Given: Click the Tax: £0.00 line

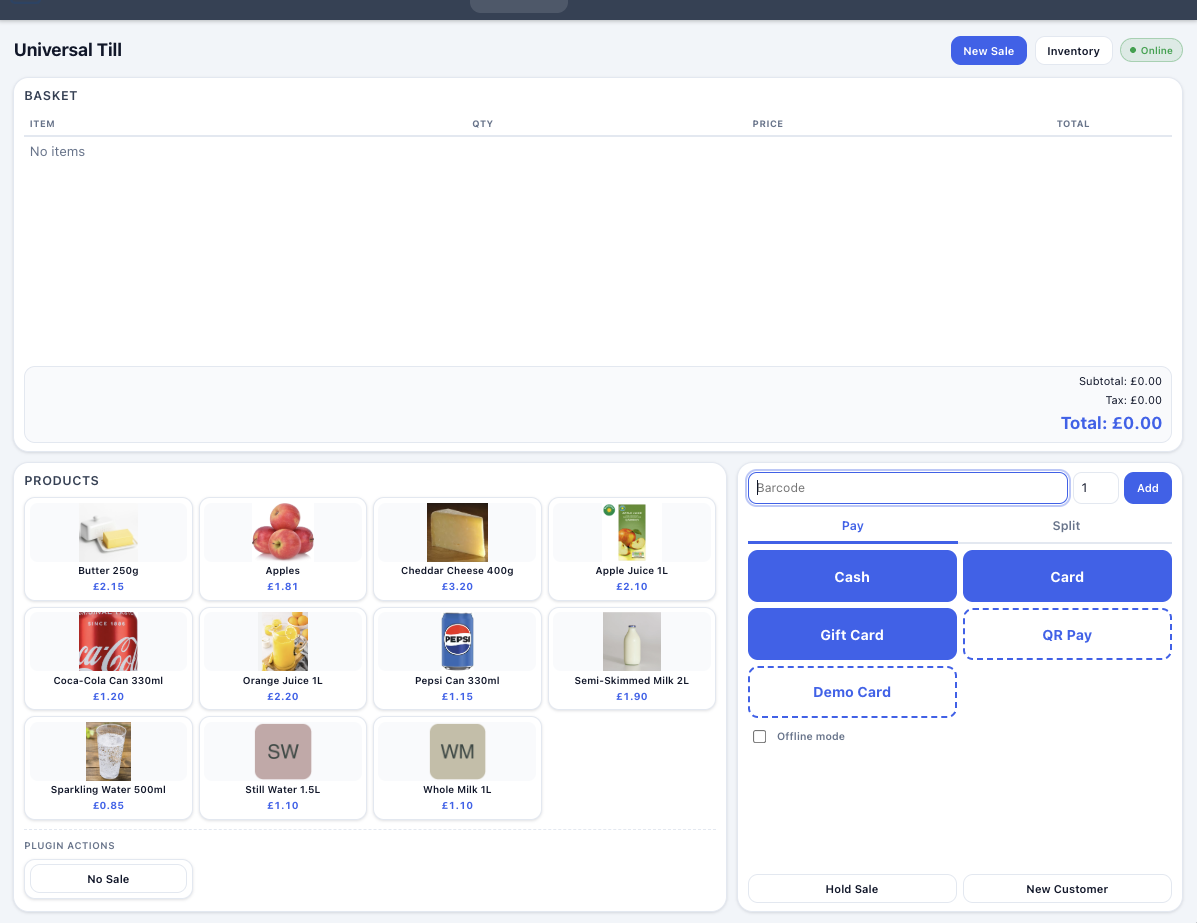Looking at the screenshot, I should [x=1133, y=400].
